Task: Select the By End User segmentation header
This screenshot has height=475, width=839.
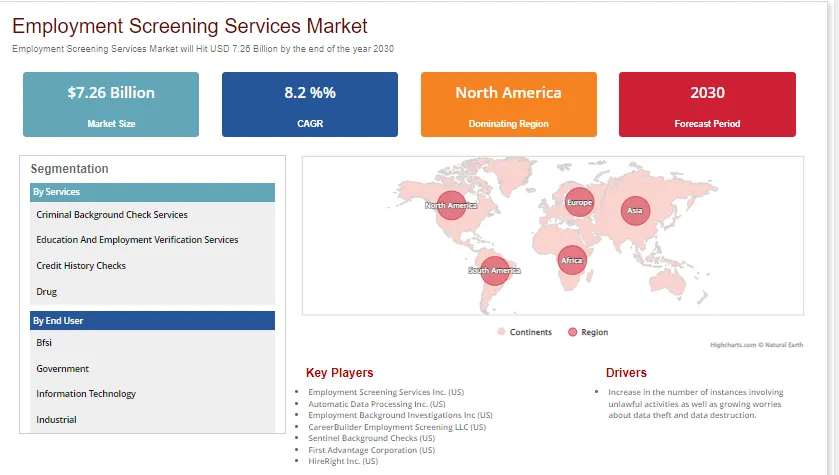Action: click(152, 320)
